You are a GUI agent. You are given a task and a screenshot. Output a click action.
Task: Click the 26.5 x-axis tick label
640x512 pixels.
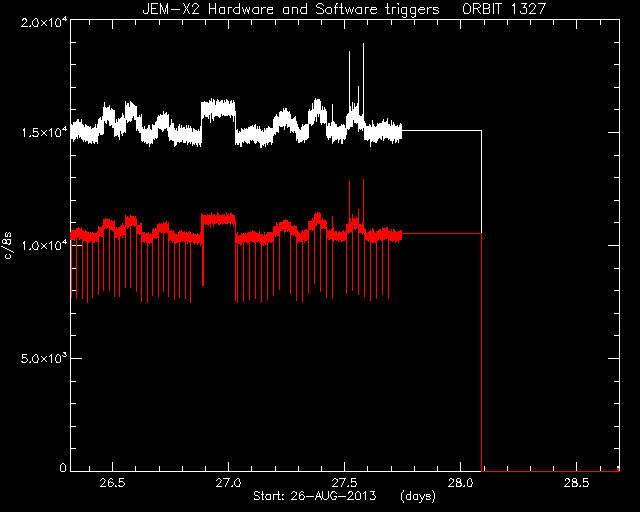113,483
